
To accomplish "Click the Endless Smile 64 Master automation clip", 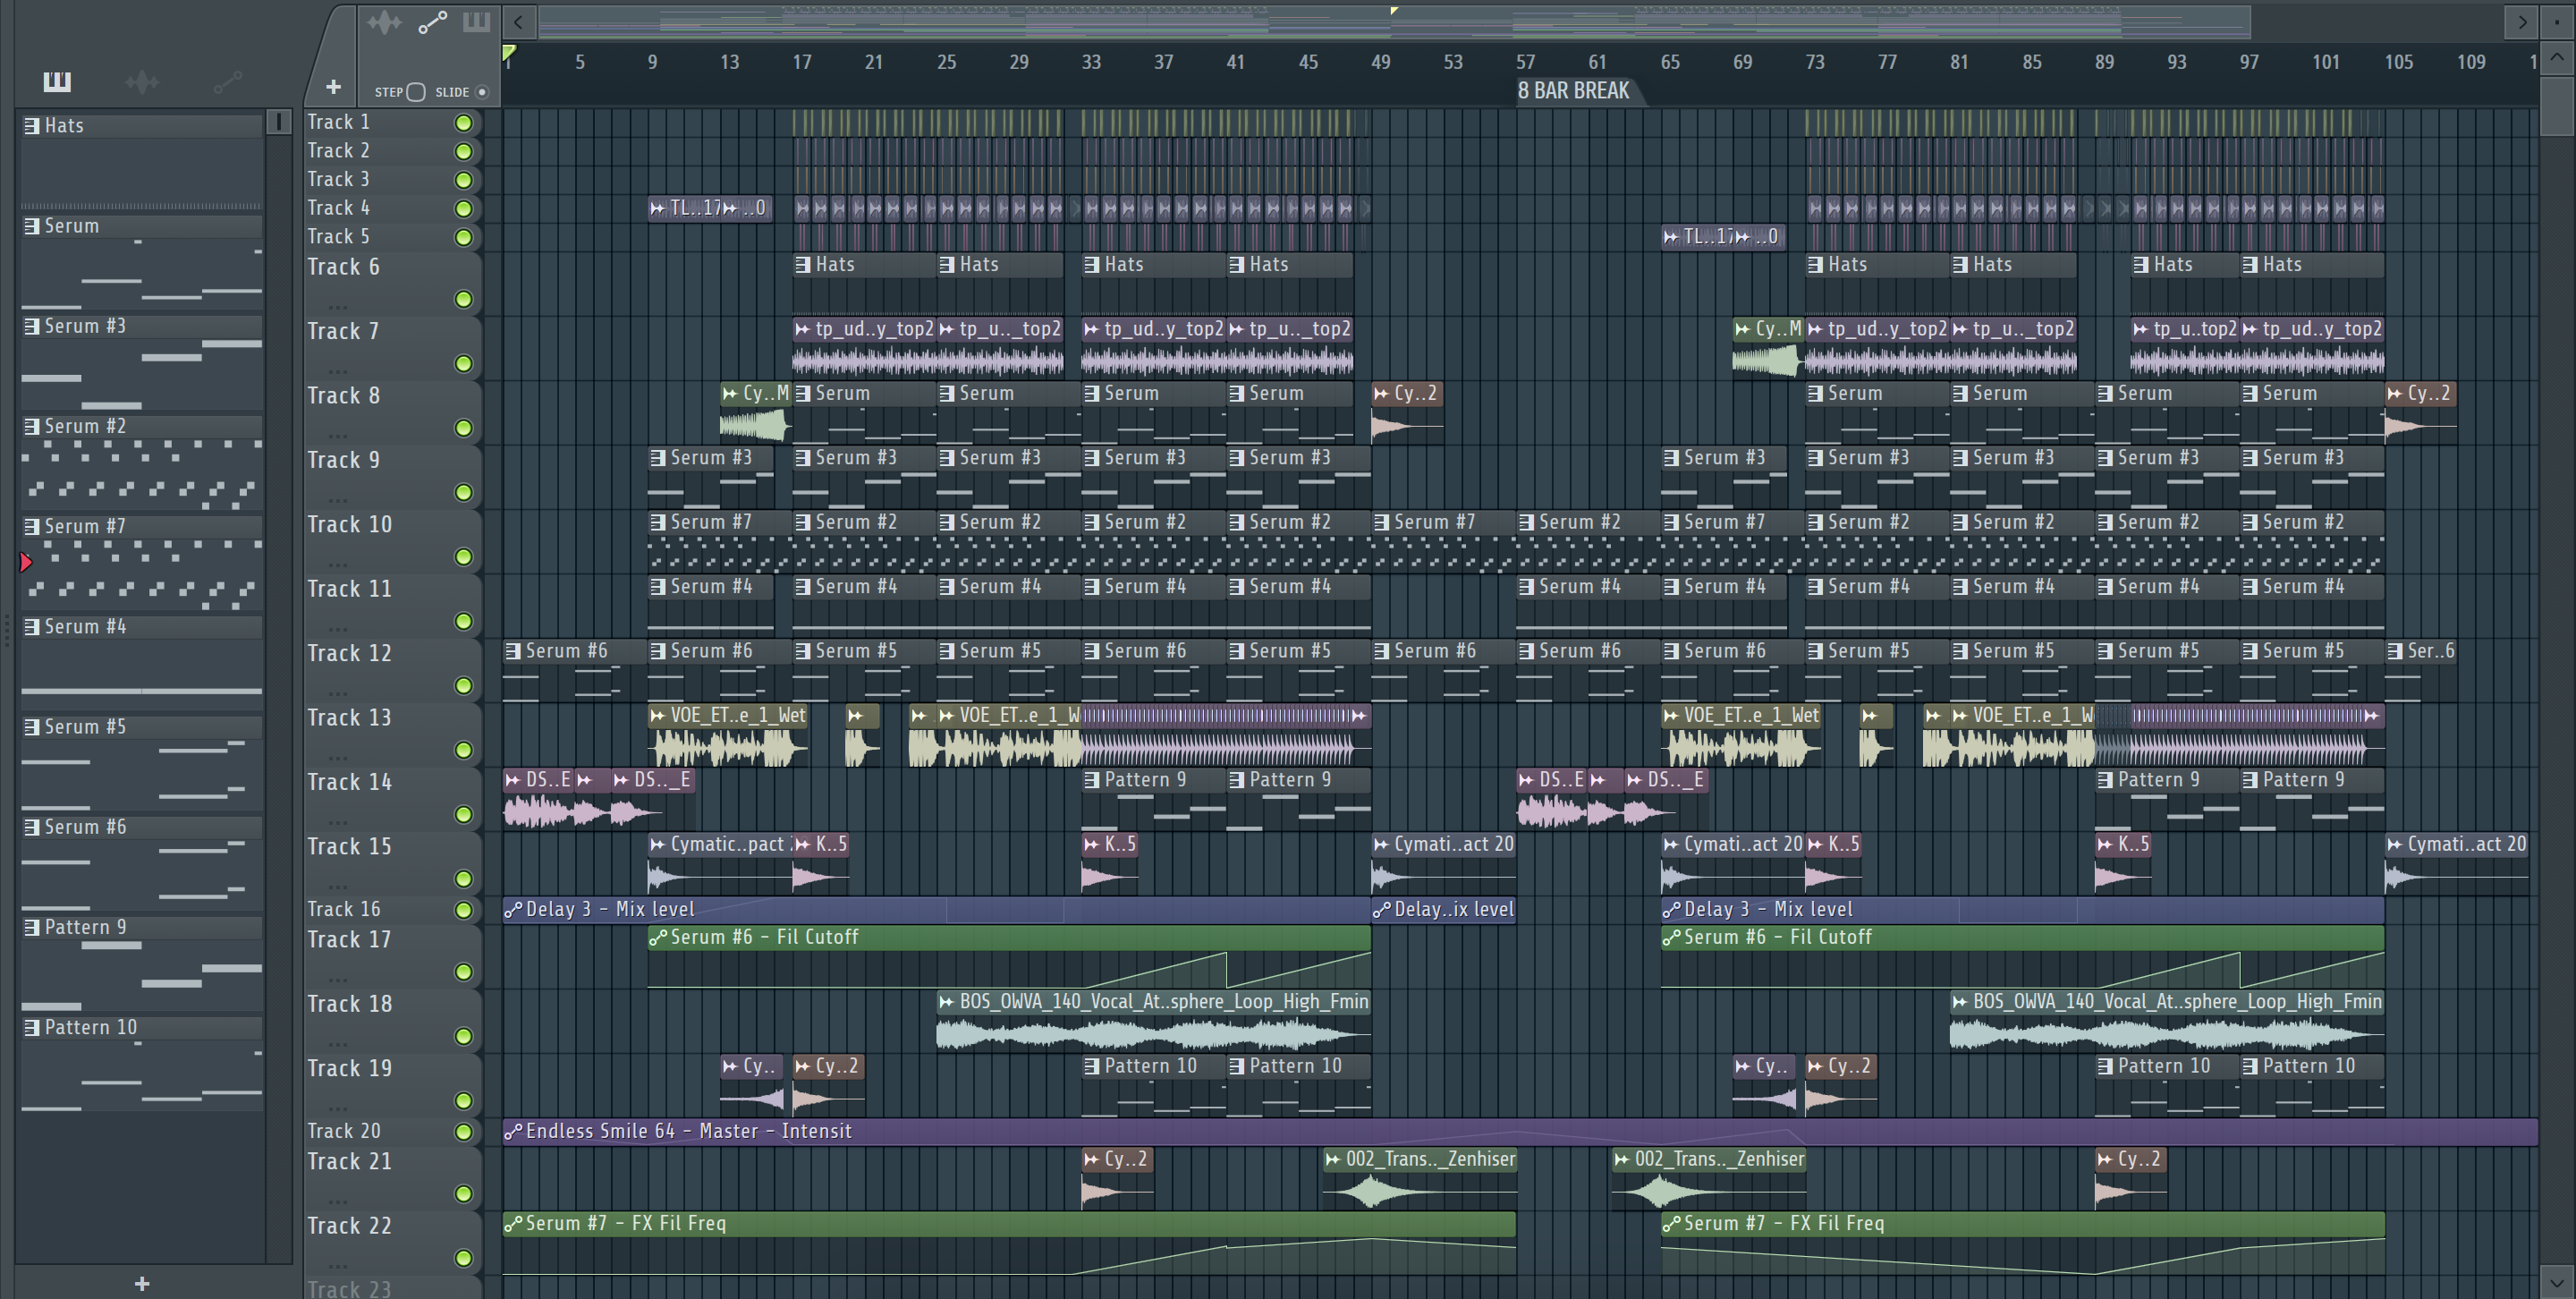I will coord(1520,1131).
